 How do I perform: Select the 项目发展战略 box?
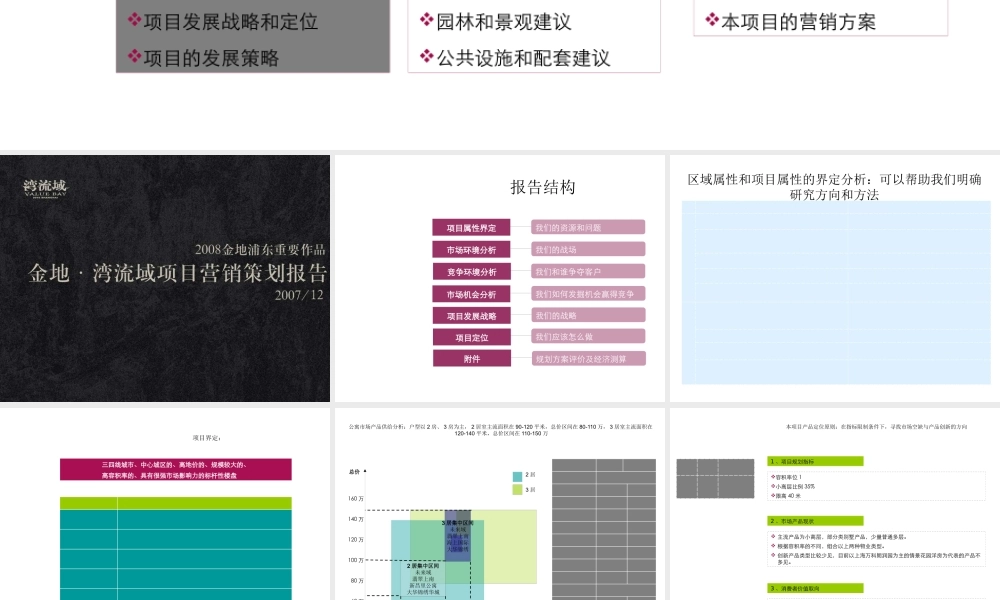pyautogui.click(x=471, y=316)
